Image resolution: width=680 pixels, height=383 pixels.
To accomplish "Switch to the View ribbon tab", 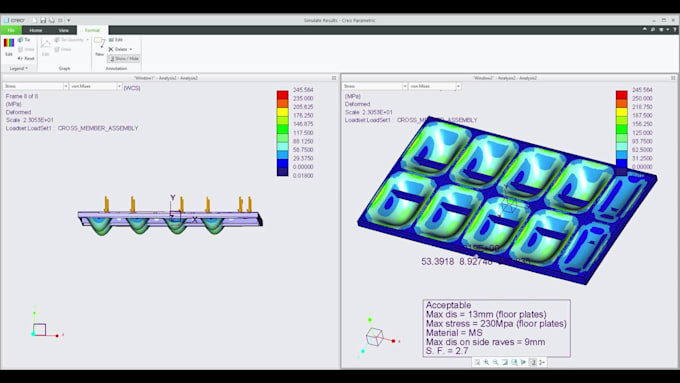I will click(64, 30).
